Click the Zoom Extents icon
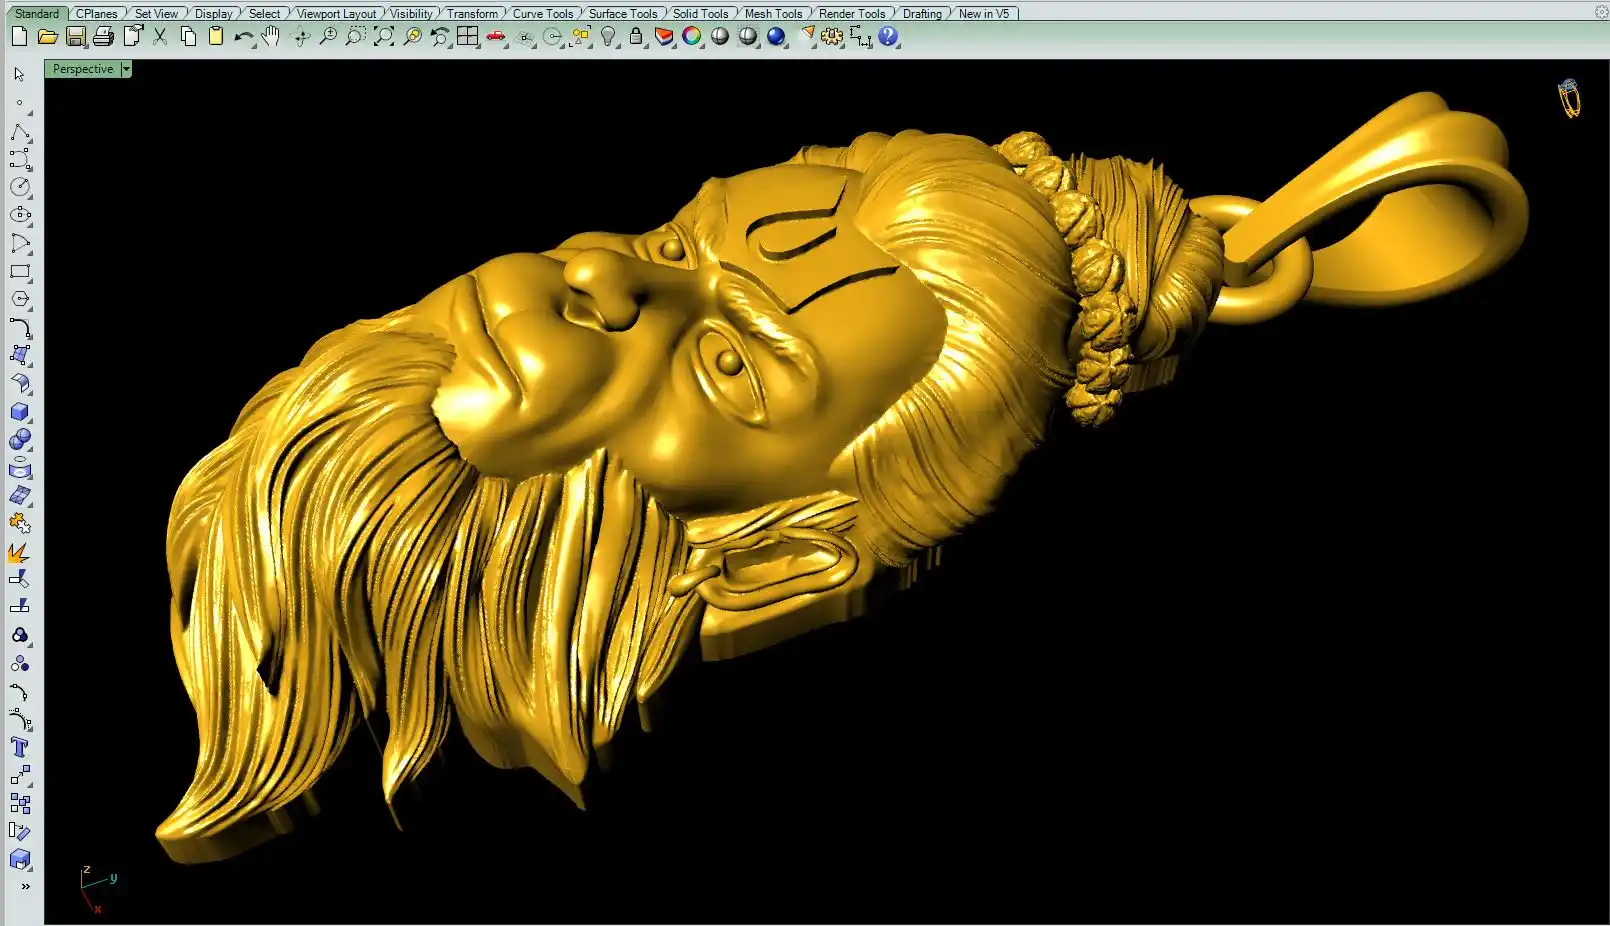Viewport: 1610px width, 926px height. 384,37
